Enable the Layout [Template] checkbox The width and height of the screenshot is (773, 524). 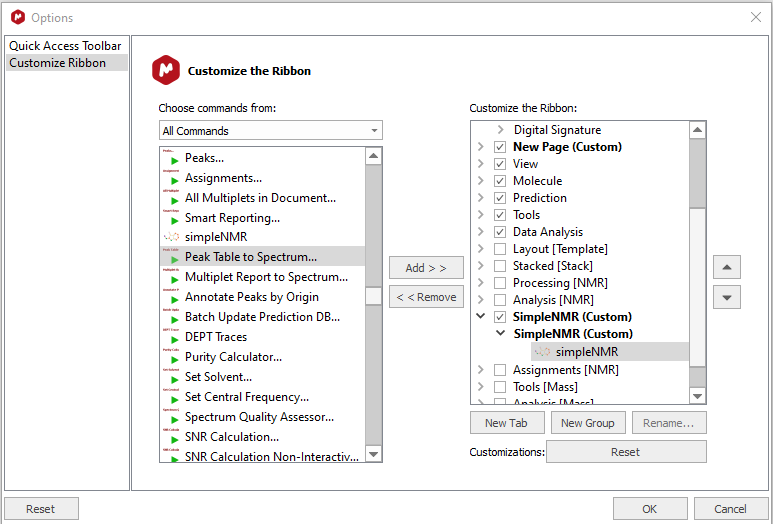(500, 249)
